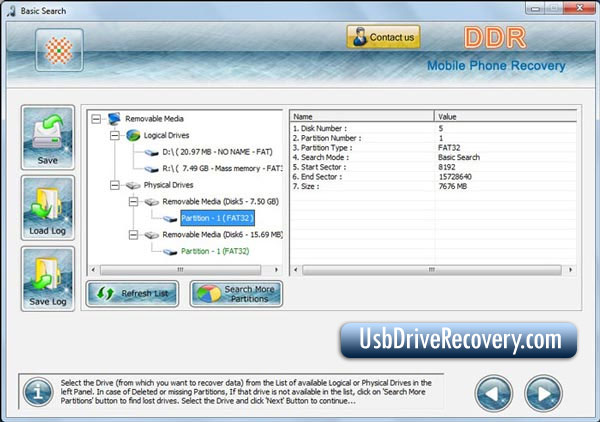Select Removable Media Disk5 - 7.50 GB

click(220, 202)
